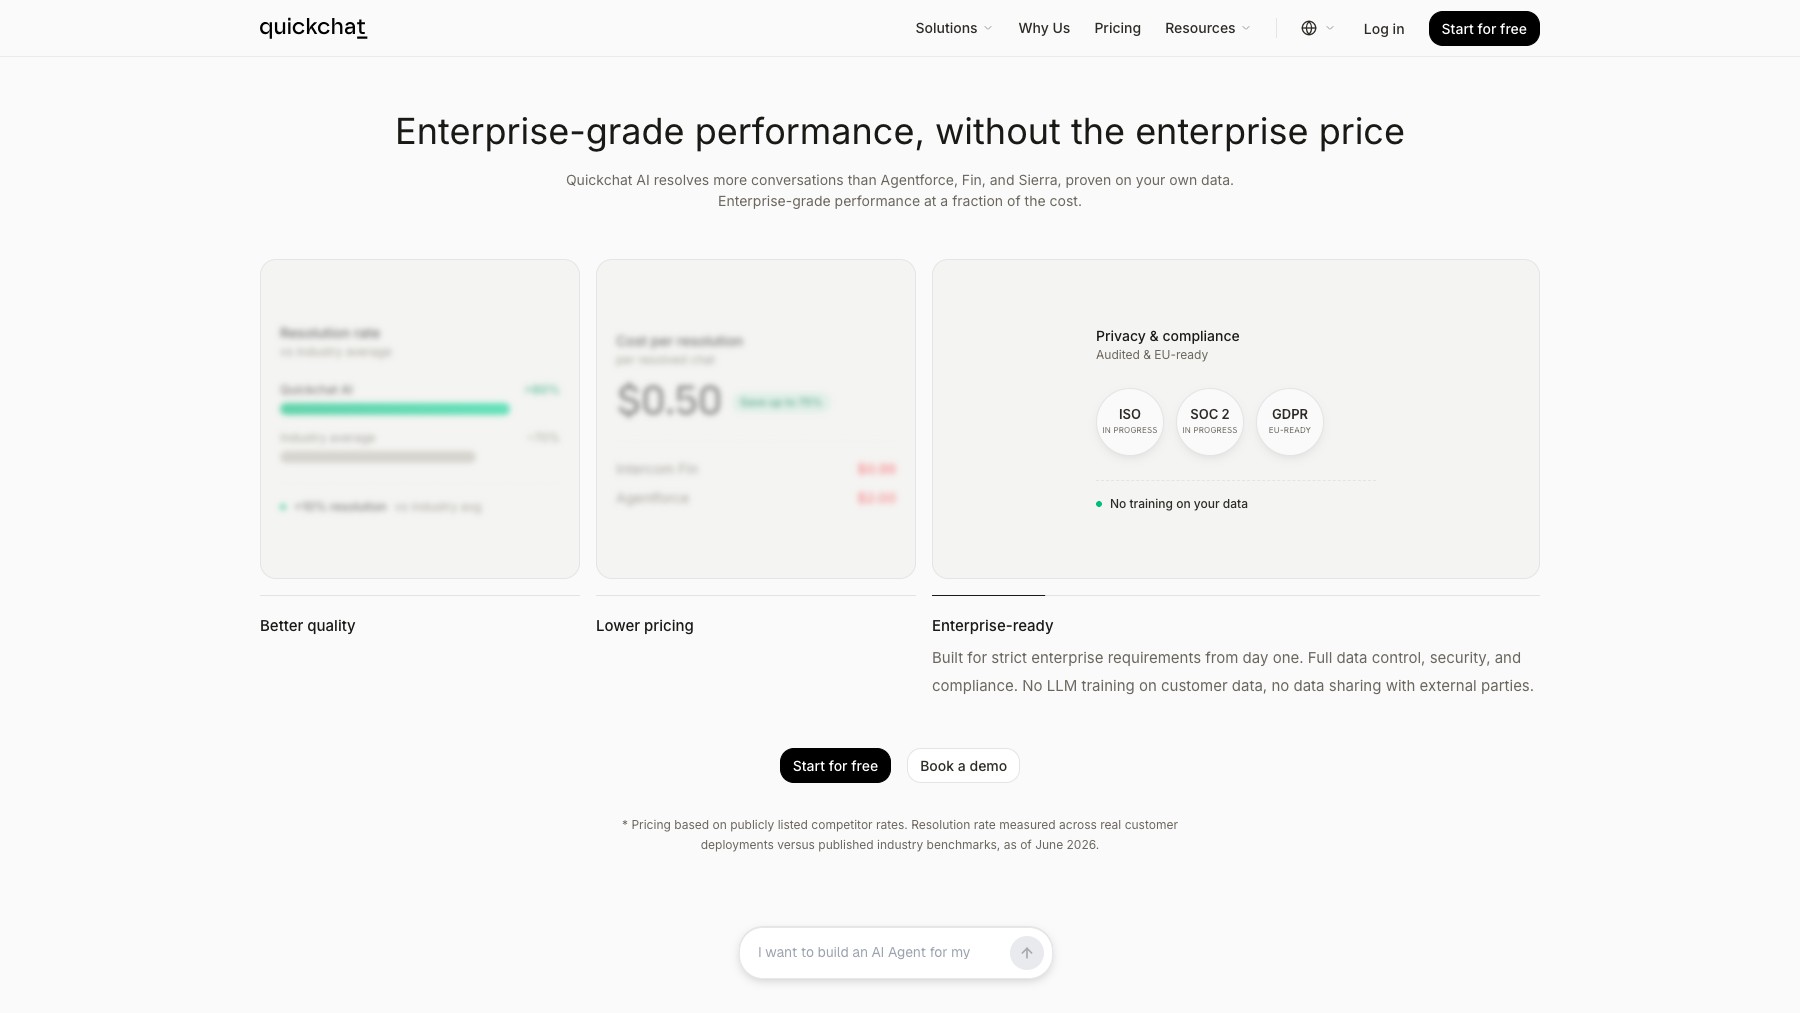Screen dimensions: 1800x1013
Task: Switch to the Better quality tab
Action: coord(307,626)
